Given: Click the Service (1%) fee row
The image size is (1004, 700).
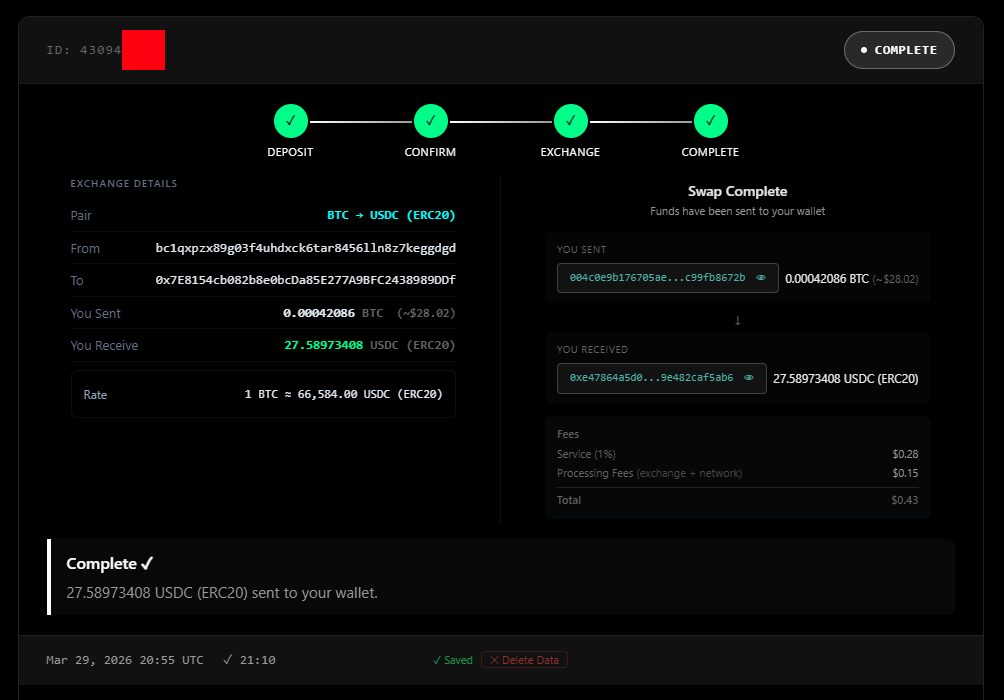Looking at the screenshot, I should point(738,454).
